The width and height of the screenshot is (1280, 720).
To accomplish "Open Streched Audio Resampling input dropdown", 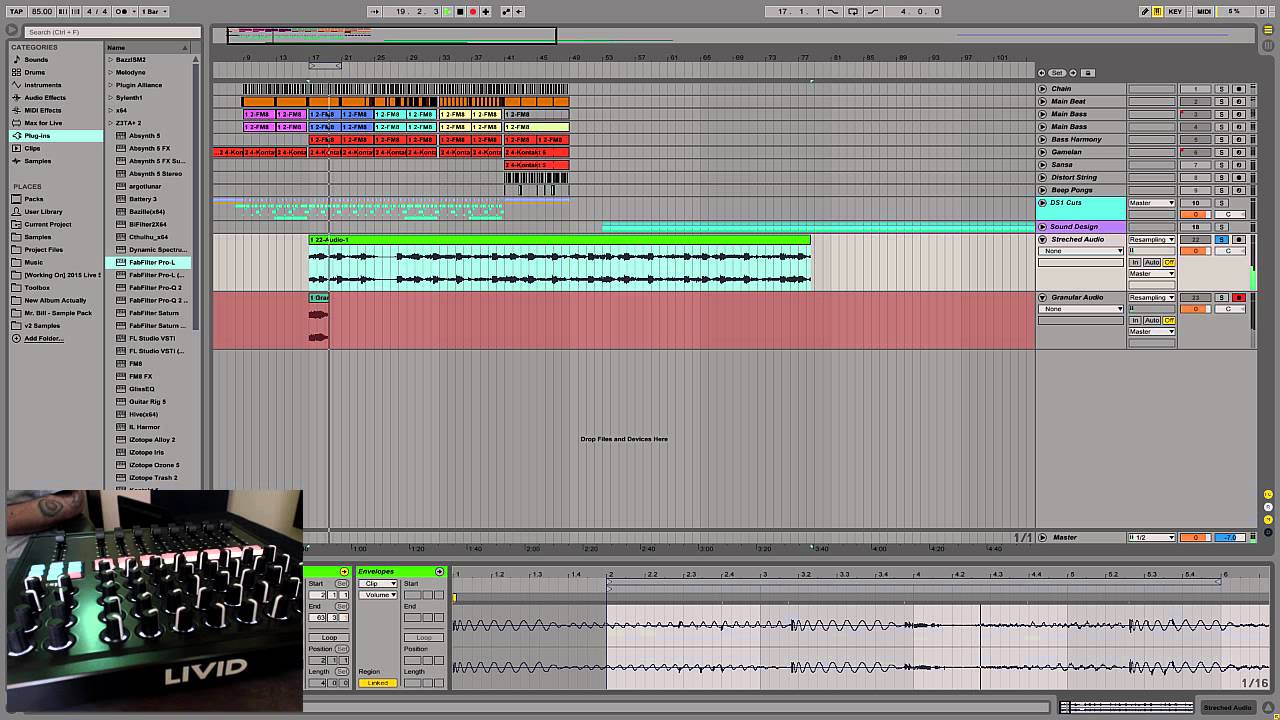I will [x=1151, y=240].
